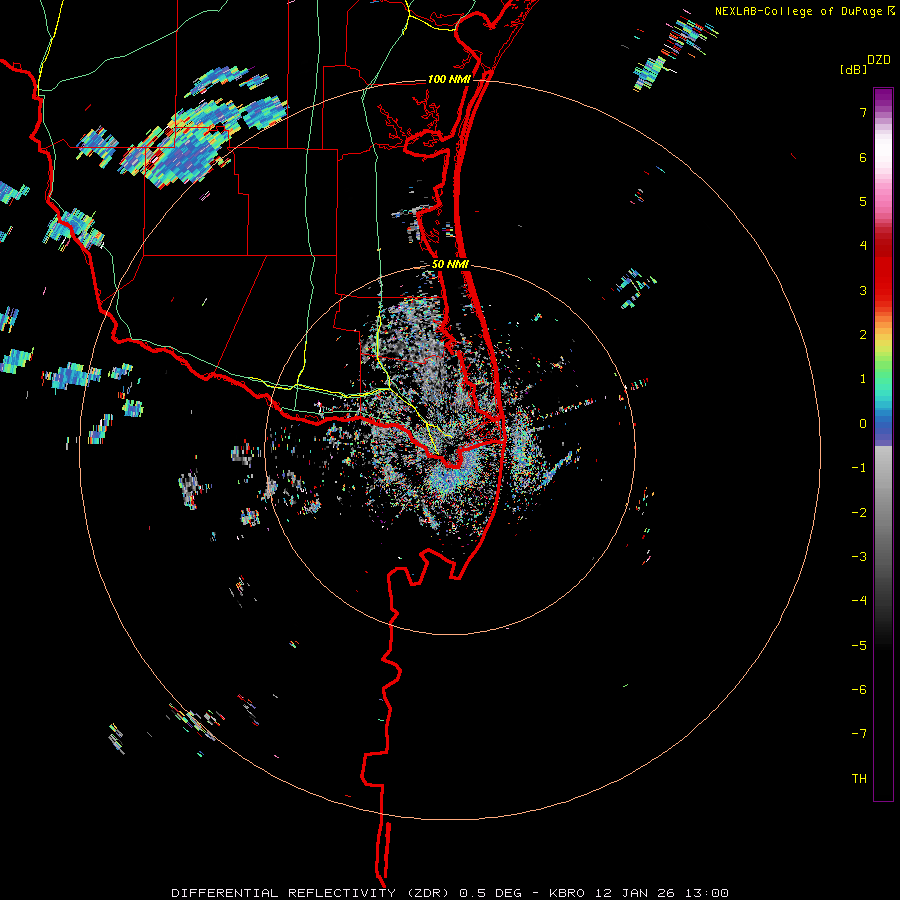Click the -4 value on color scale

[859, 601]
